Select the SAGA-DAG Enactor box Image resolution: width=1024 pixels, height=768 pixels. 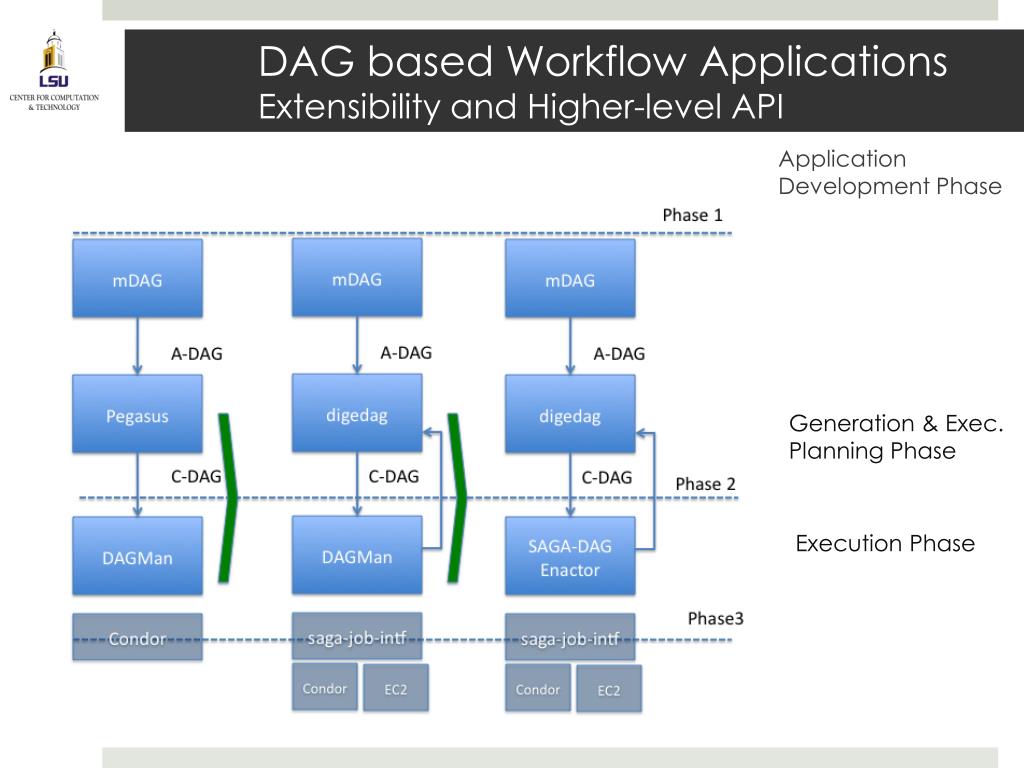pyautogui.click(x=569, y=556)
